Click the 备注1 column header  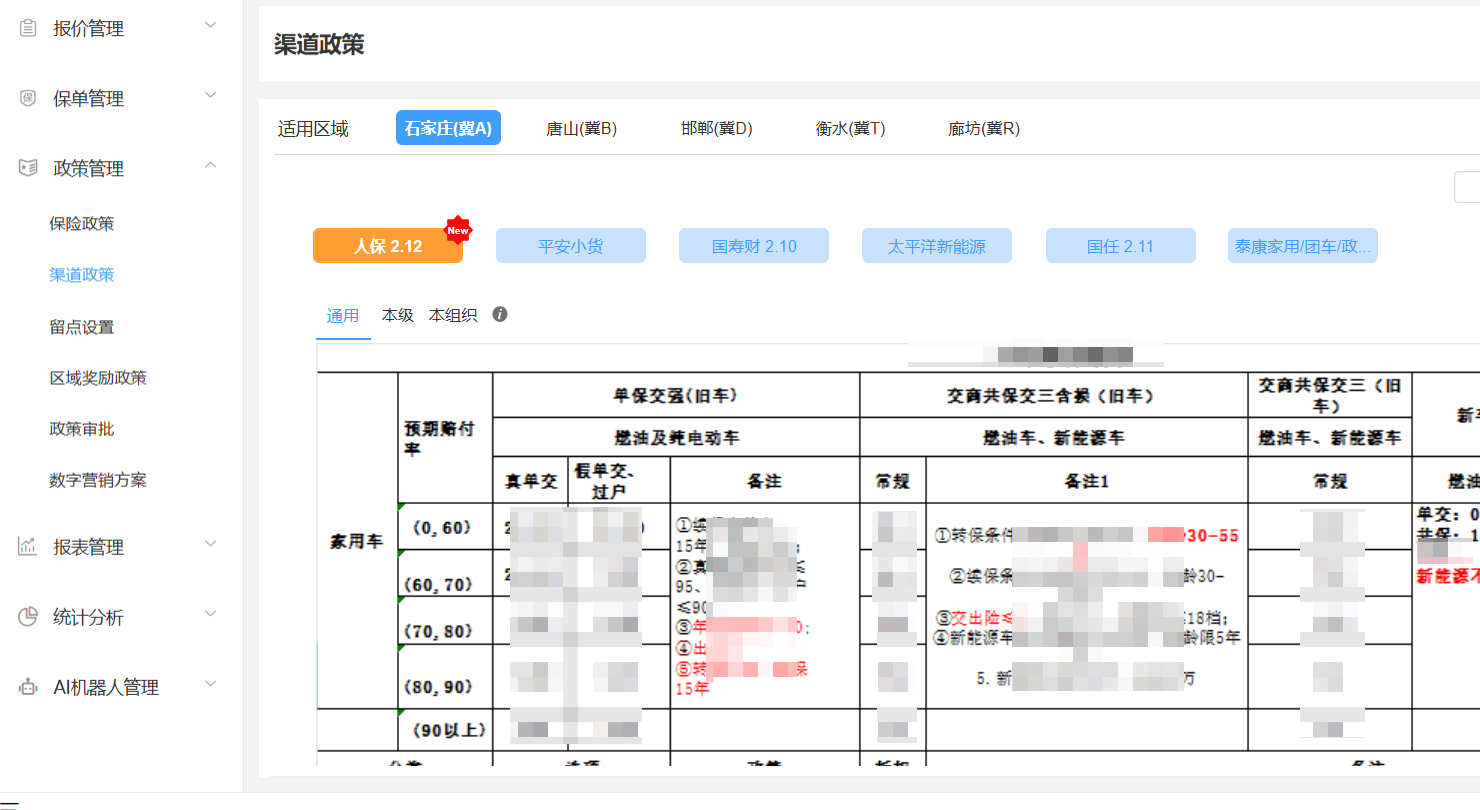click(1086, 480)
